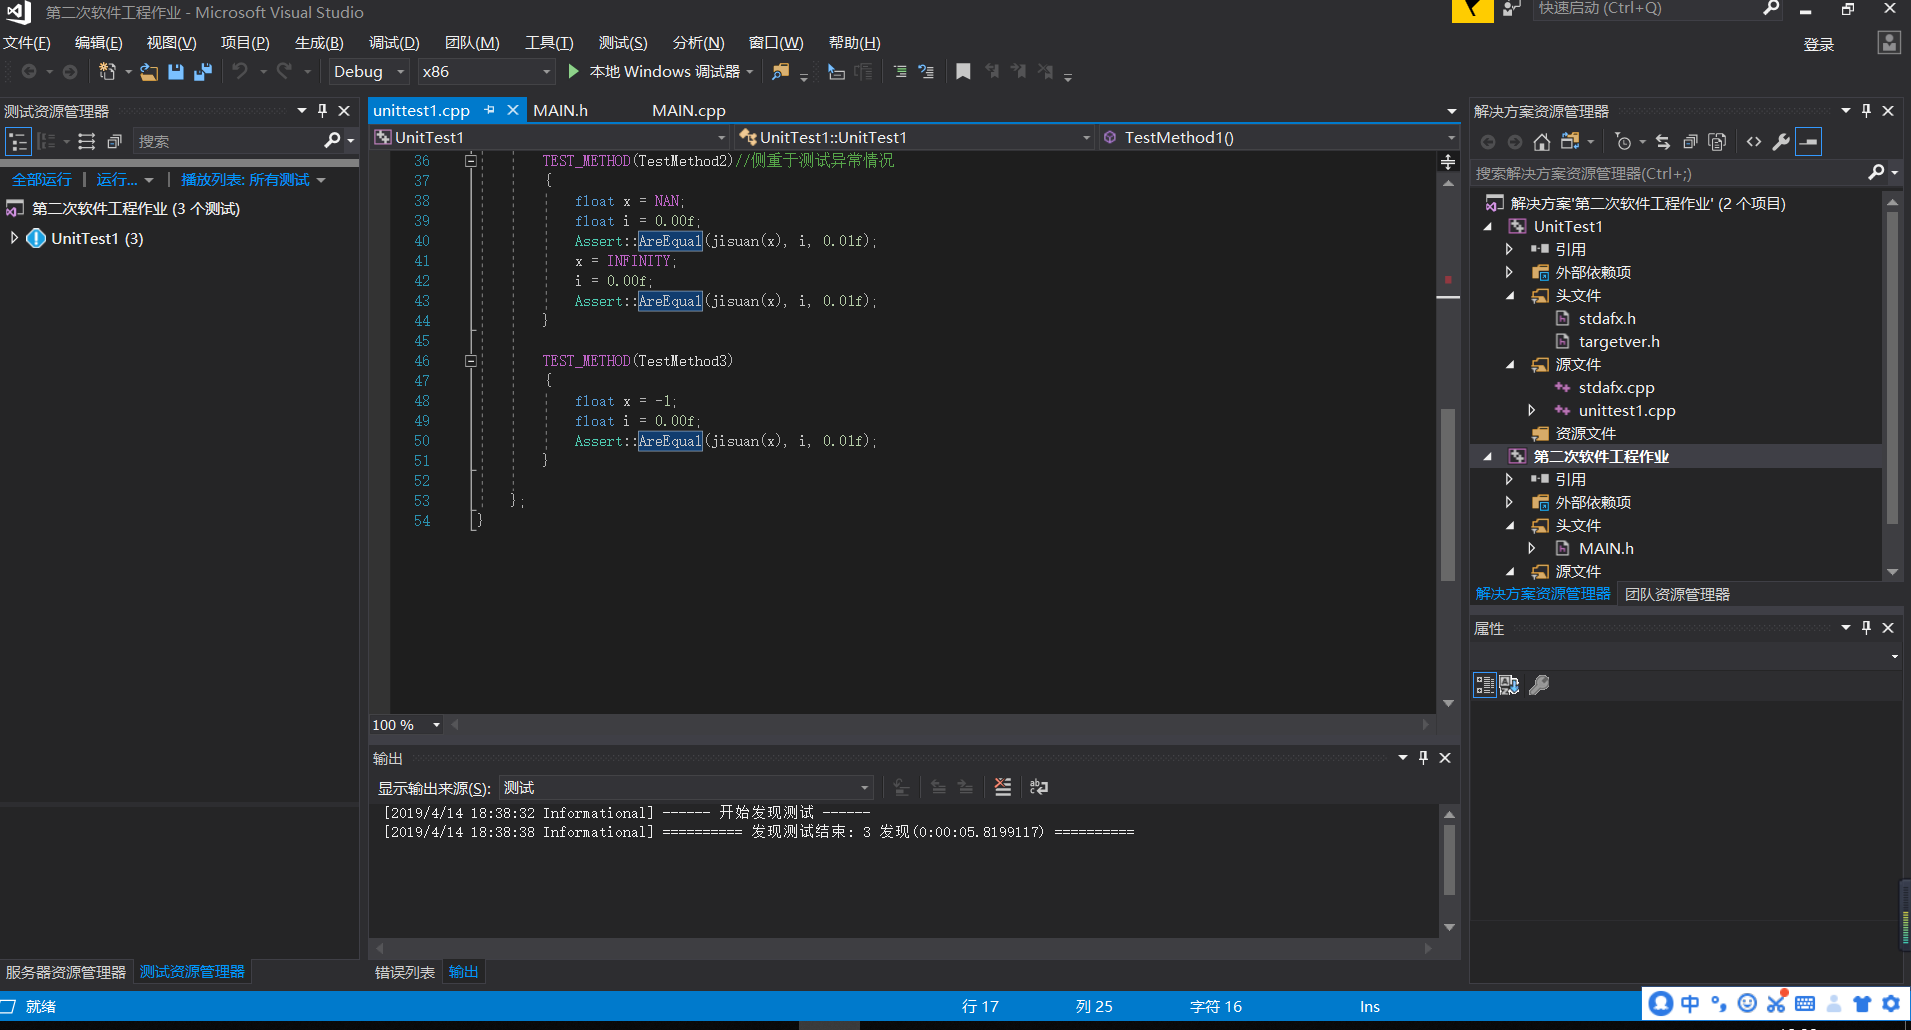Click the collapse all icon in Test Explorer
Image resolution: width=1911 pixels, height=1030 pixels.
[x=114, y=142]
